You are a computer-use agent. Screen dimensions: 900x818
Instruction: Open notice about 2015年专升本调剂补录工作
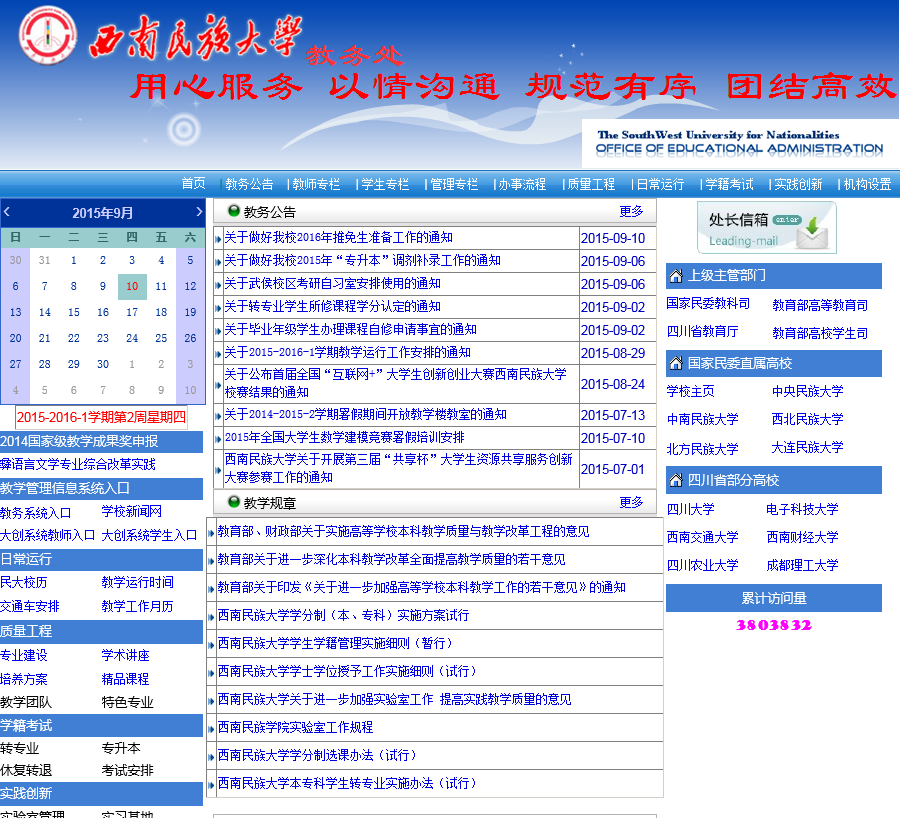tap(362, 260)
